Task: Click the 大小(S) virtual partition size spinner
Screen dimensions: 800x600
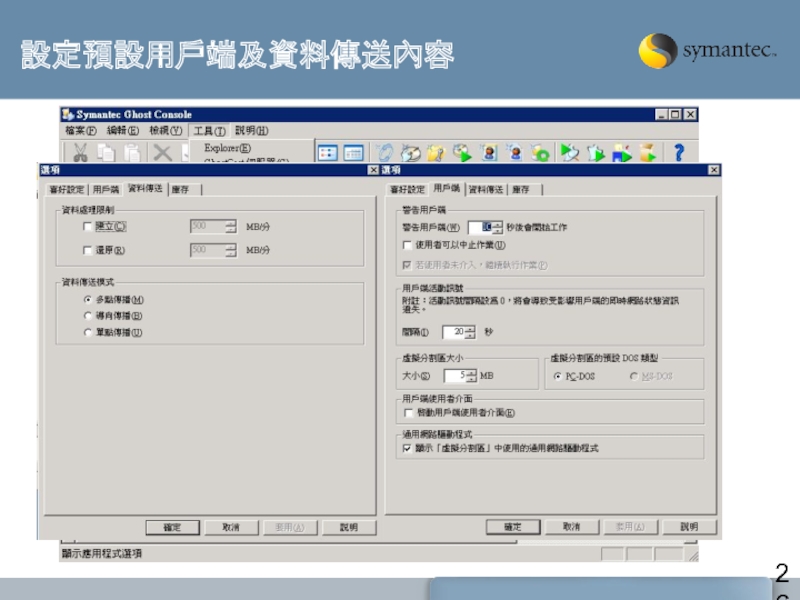Action: click(x=461, y=376)
